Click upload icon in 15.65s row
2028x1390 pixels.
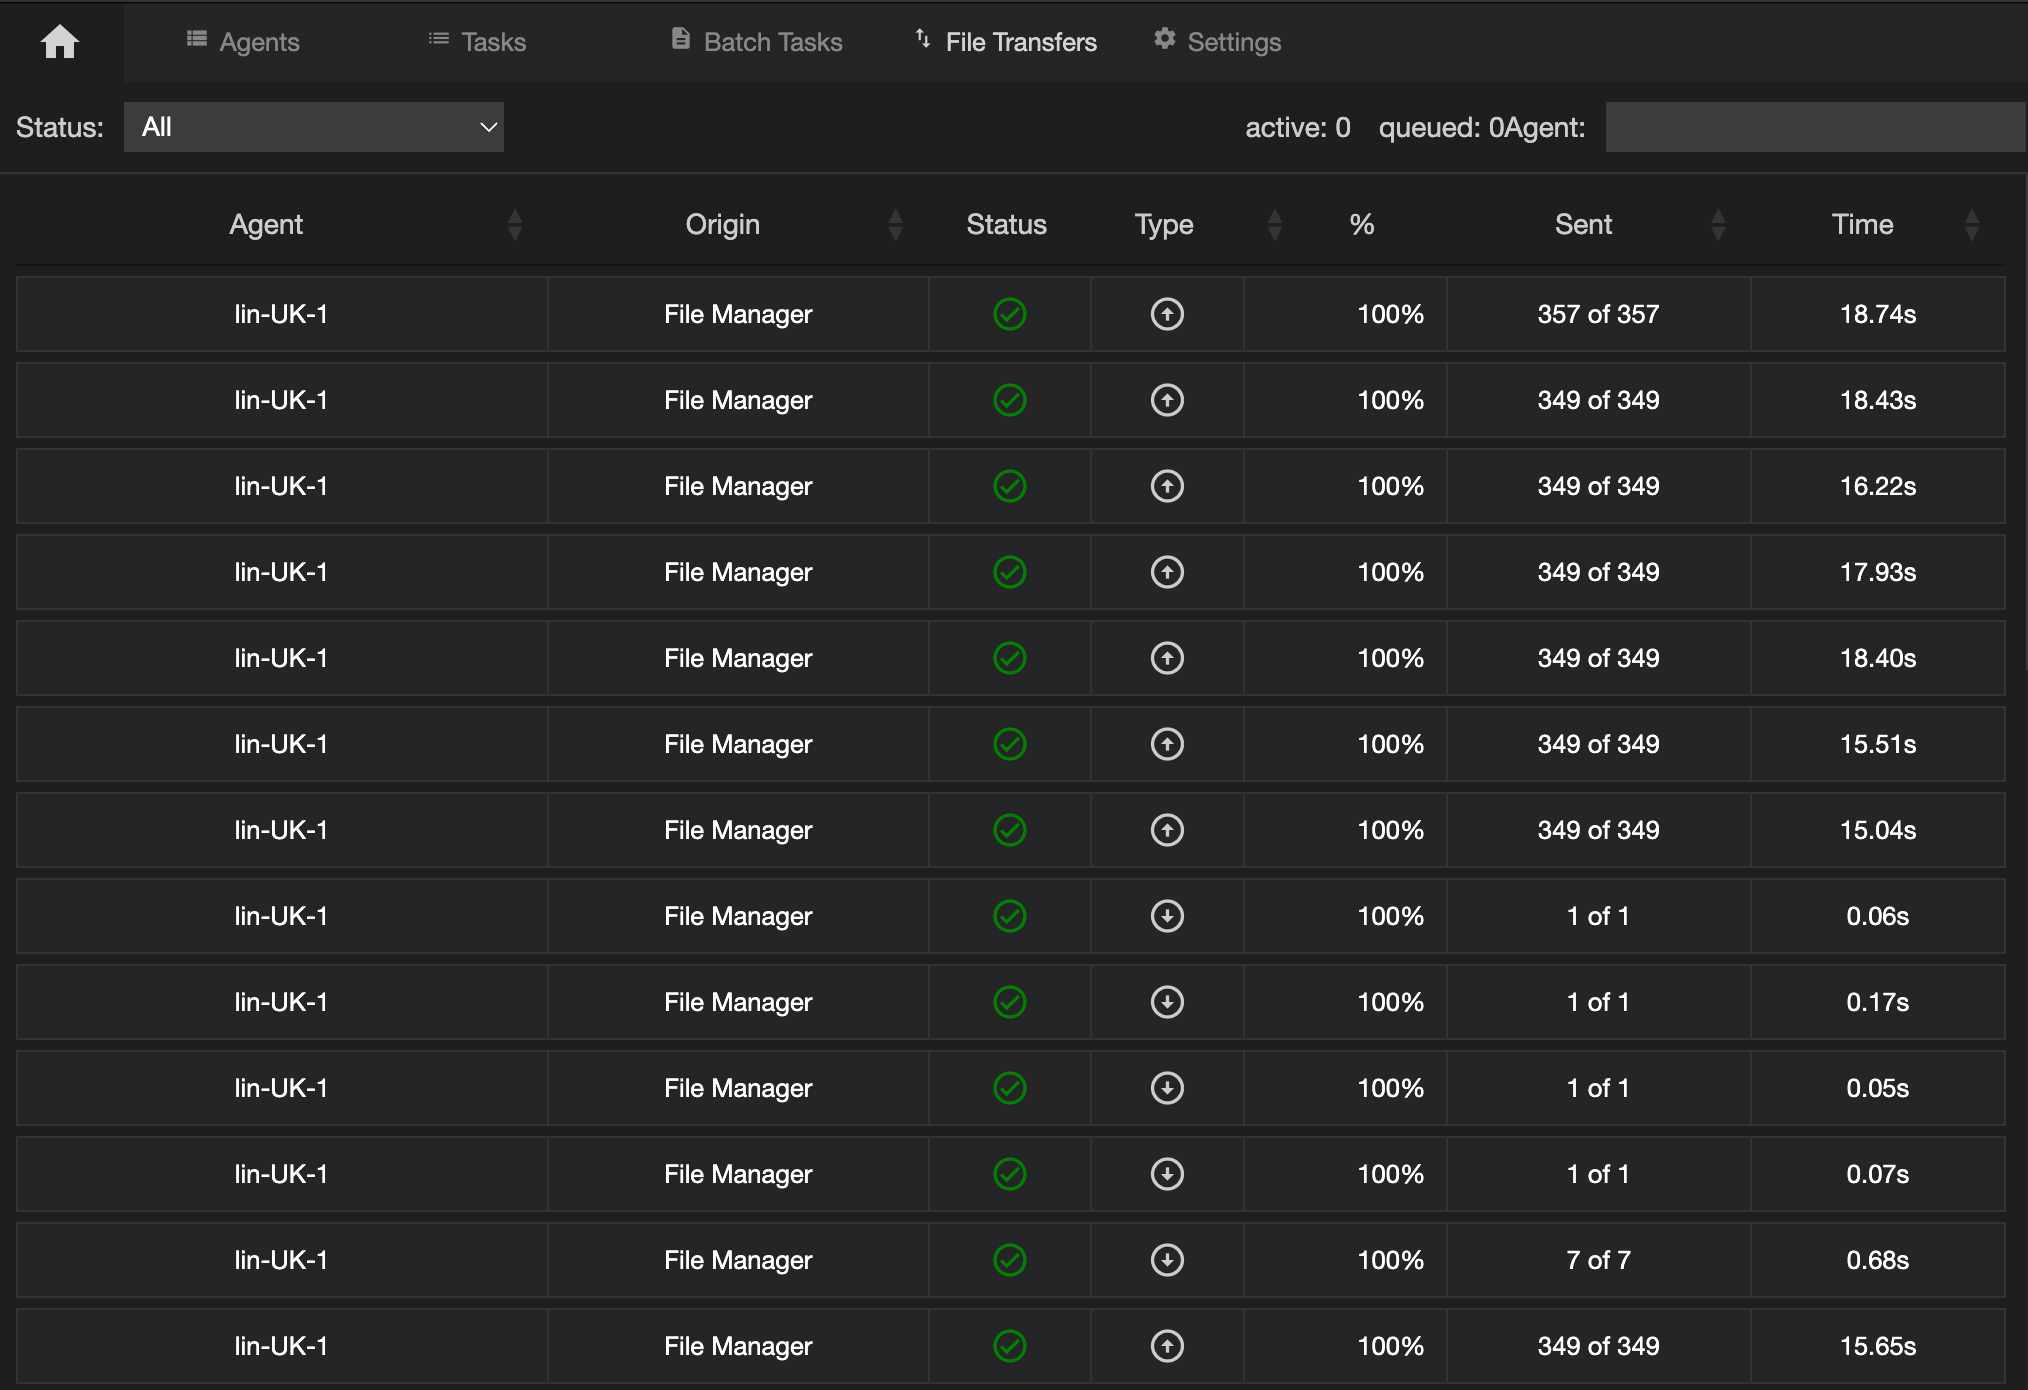[x=1167, y=1346]
